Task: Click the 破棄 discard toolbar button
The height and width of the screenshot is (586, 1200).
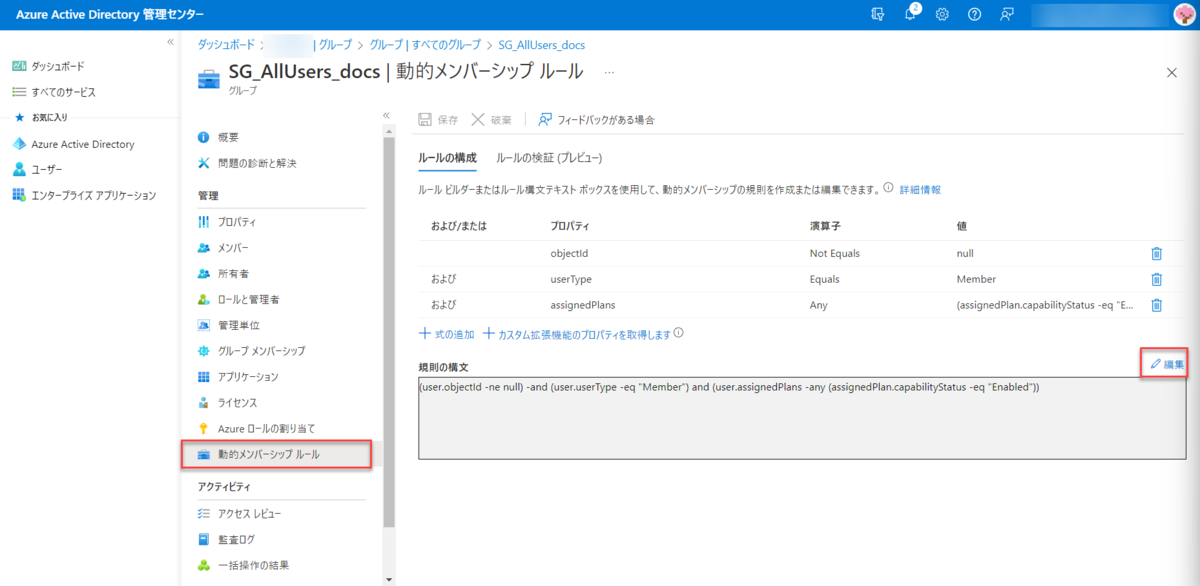Action: point(492,120)
